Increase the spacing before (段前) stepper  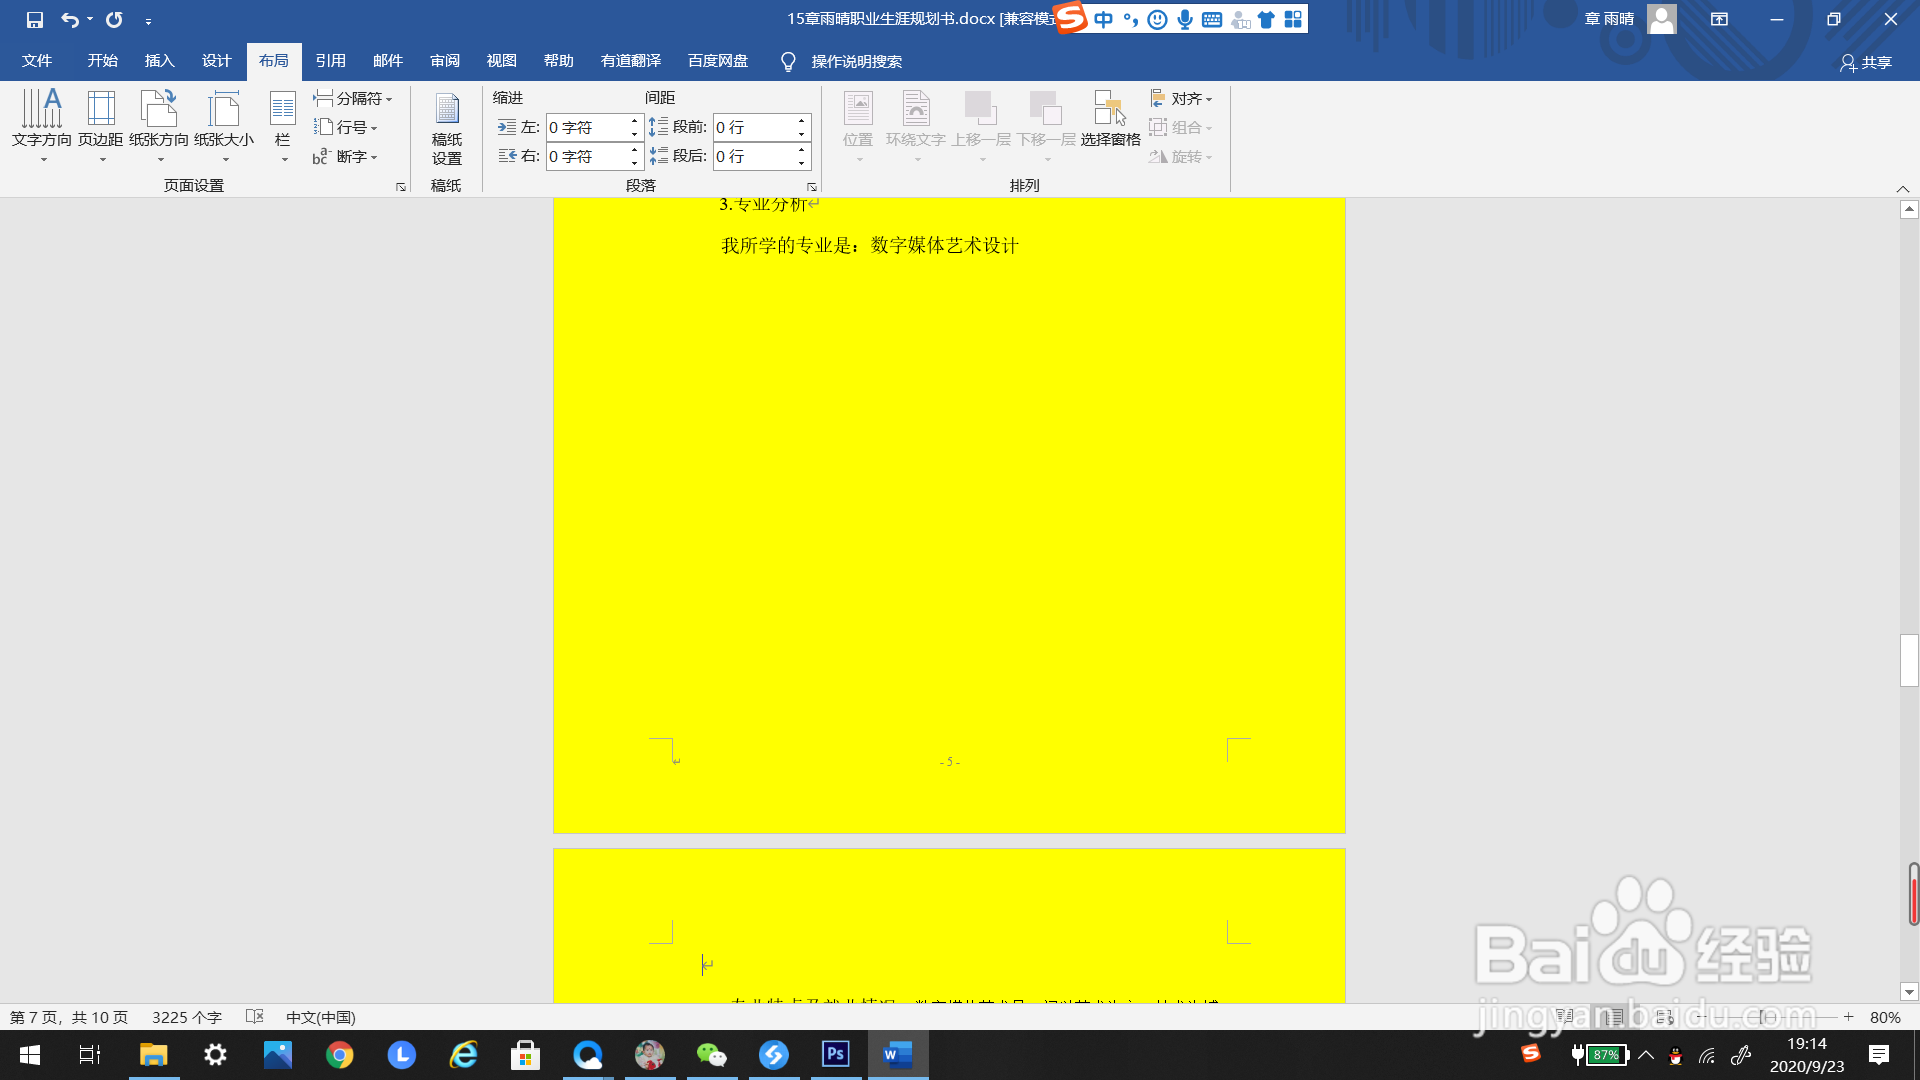click(x=802, y=121)
